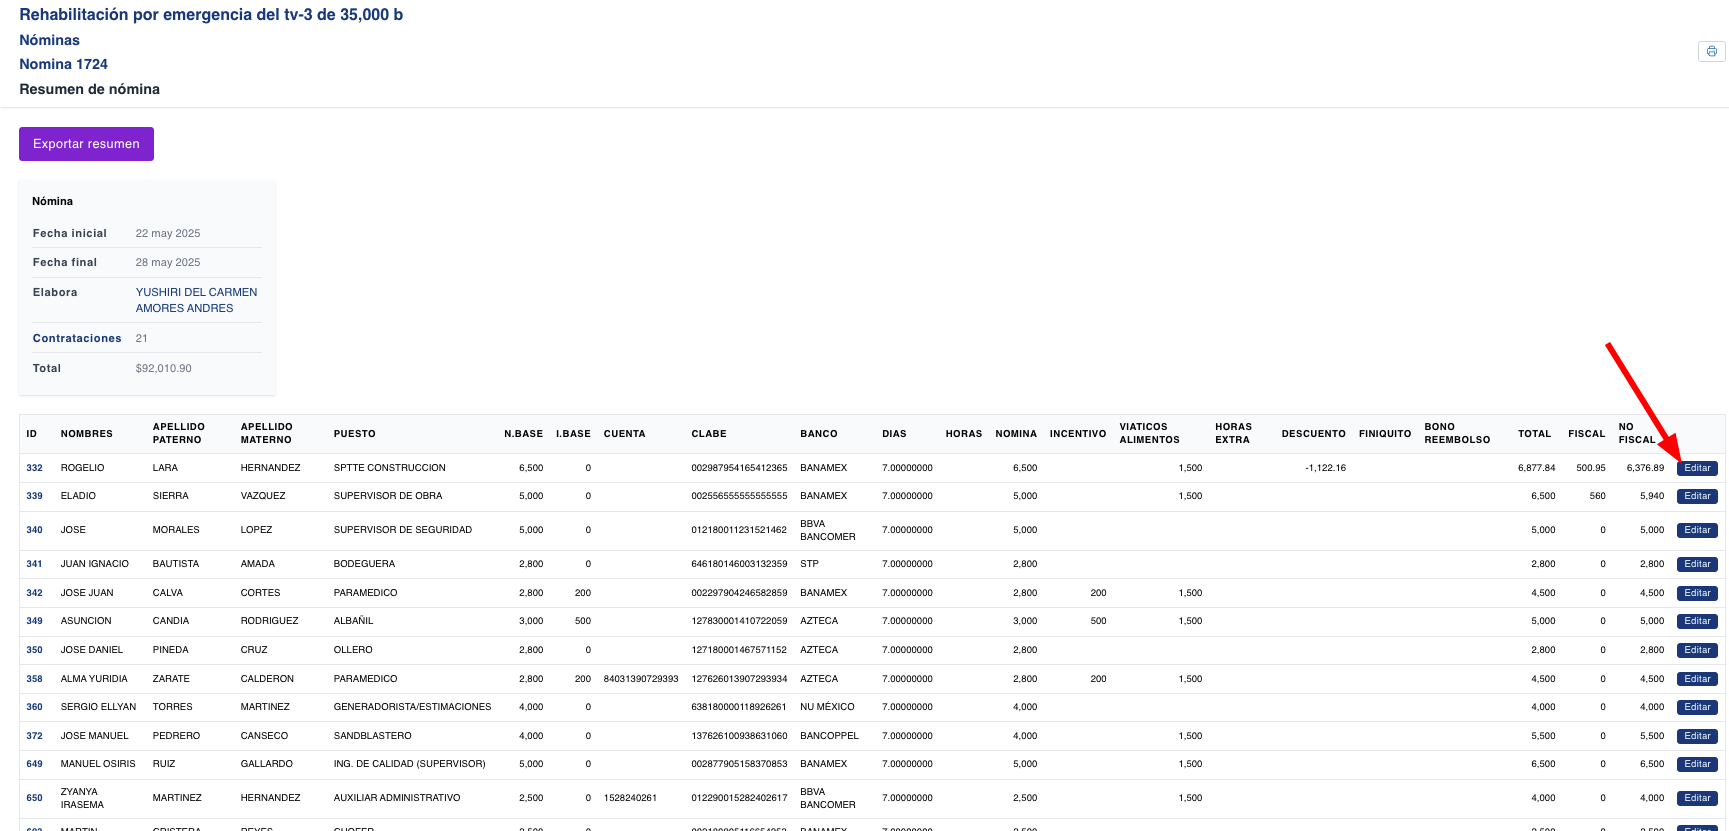Click the Contrataciones label link
Screen dimensions: 1729x831
(x=77, y=338)
